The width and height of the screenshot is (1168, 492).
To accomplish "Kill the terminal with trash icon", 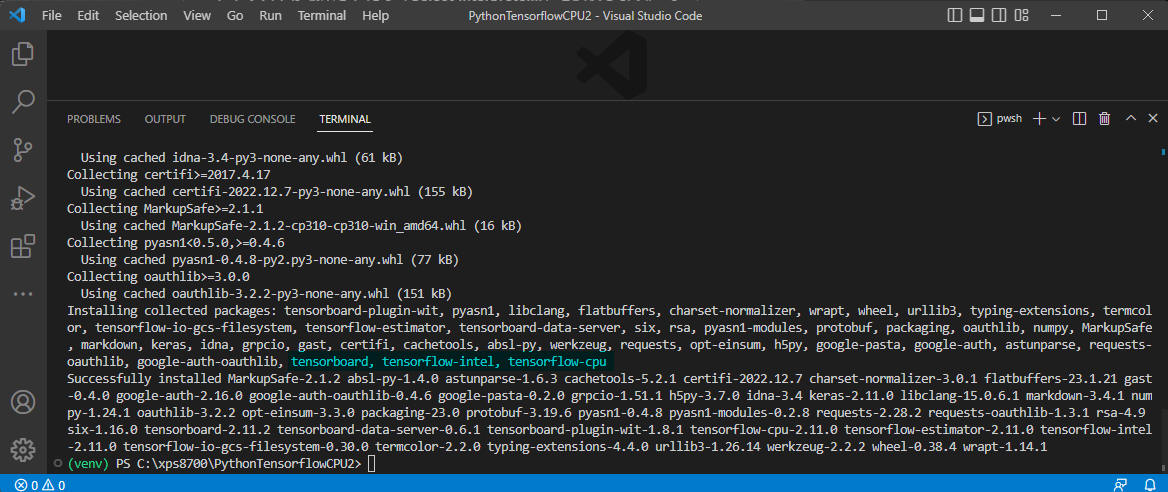I will tap(1105, 119).
